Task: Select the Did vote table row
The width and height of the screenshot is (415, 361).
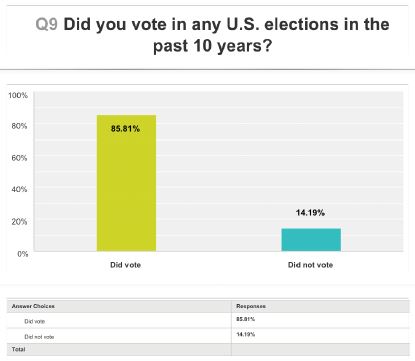Action: pos(208,321)
